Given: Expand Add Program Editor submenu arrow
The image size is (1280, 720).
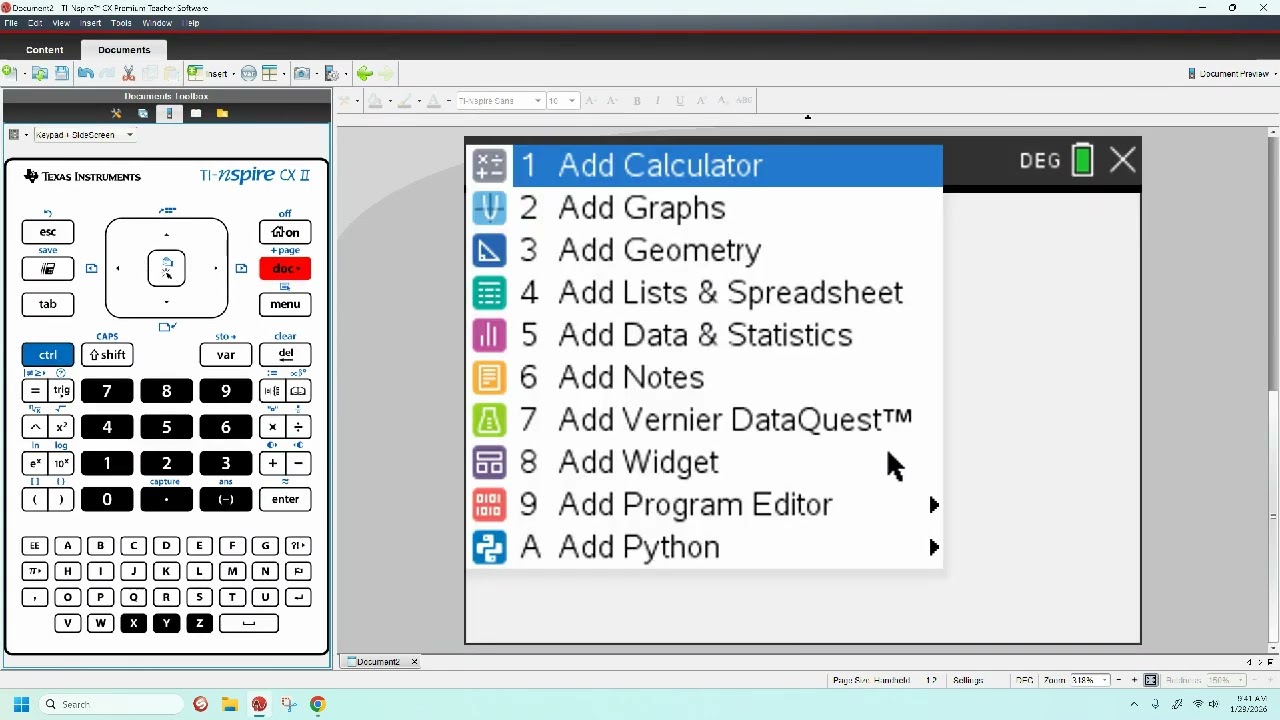Looking at the screenshot, I should coord(934,505).
